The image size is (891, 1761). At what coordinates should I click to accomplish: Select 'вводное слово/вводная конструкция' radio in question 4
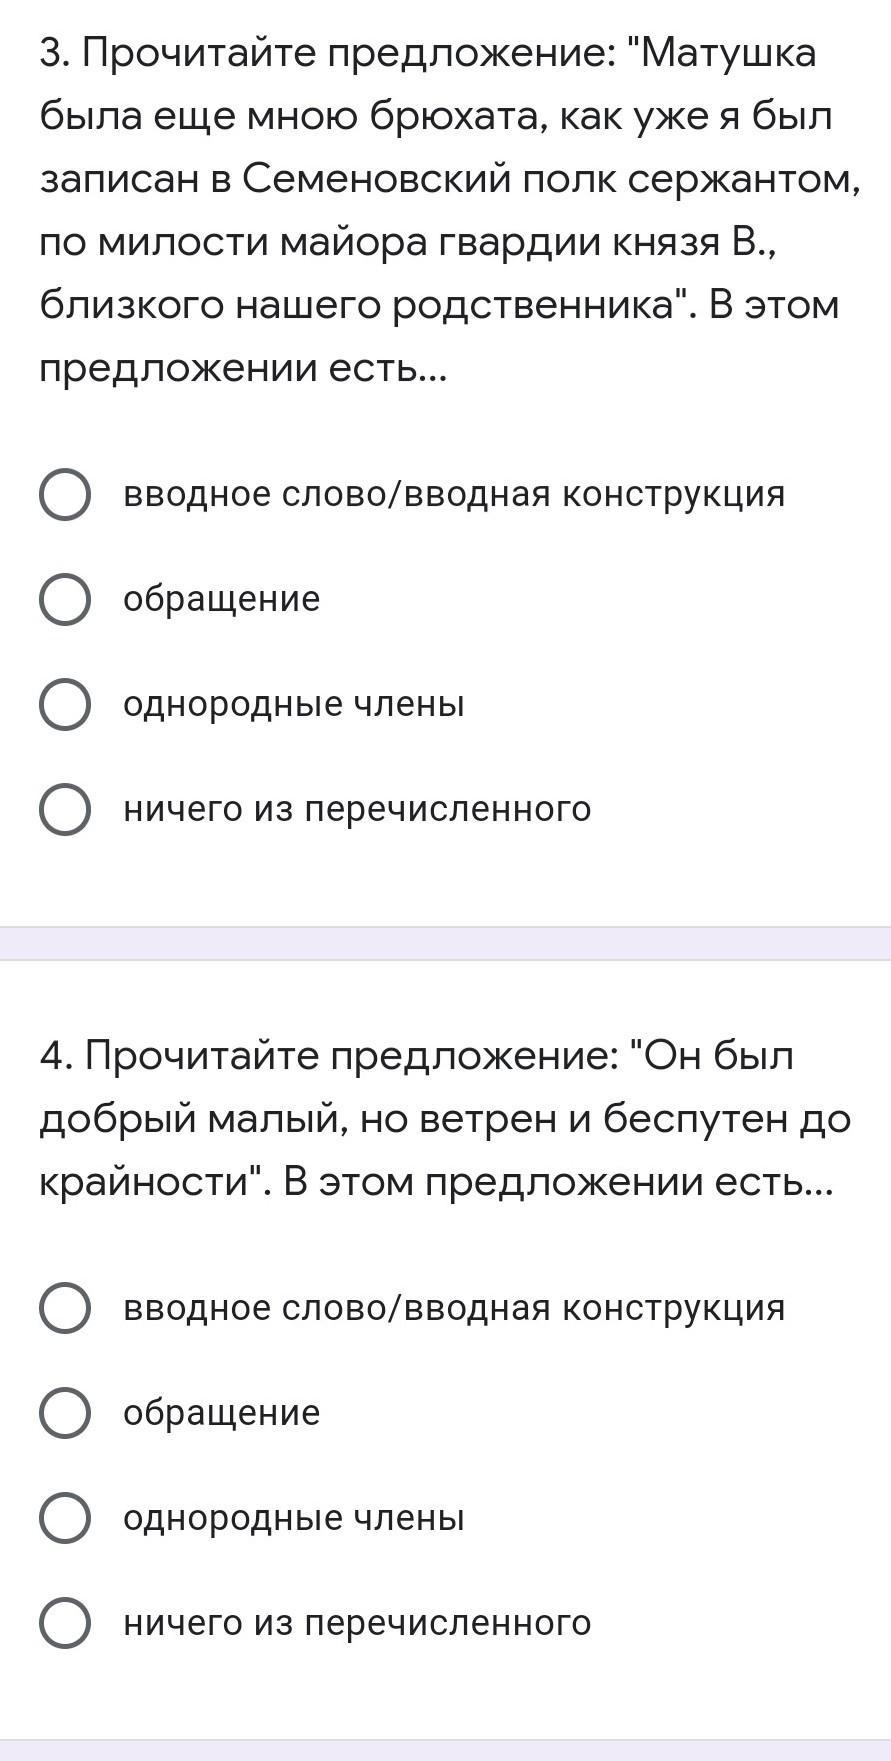65,1308
